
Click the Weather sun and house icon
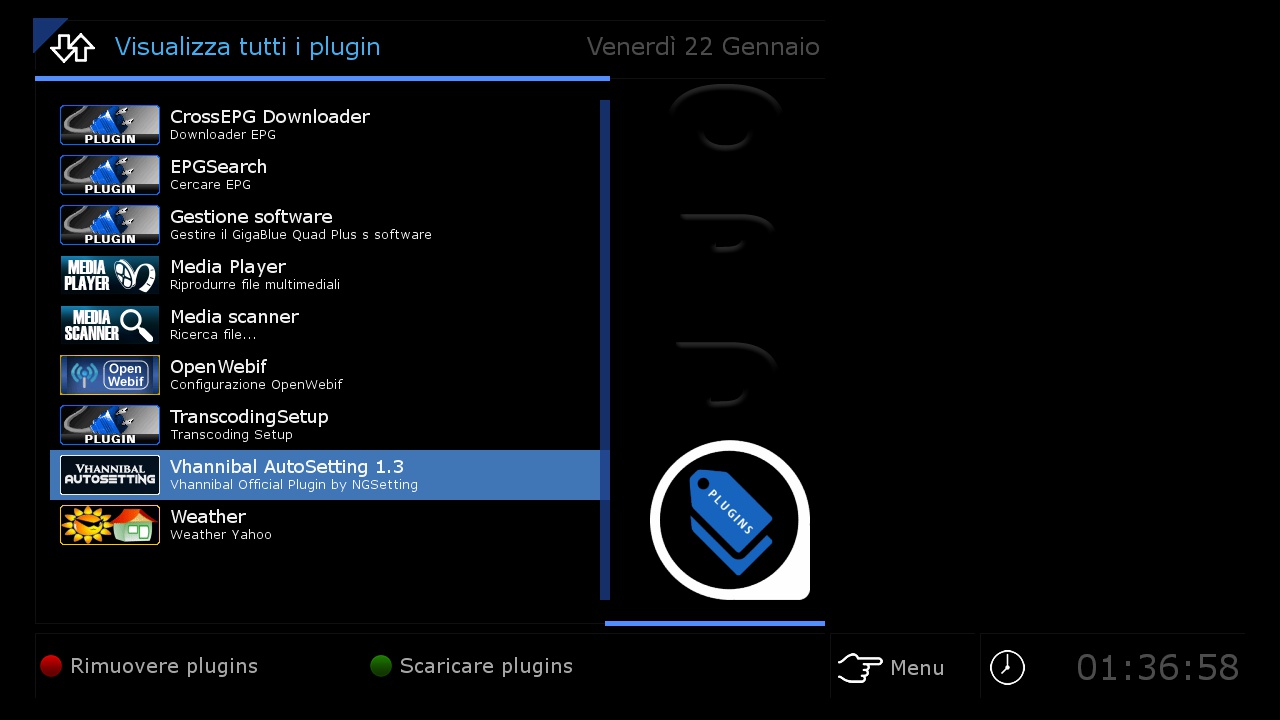pos(110,525)
